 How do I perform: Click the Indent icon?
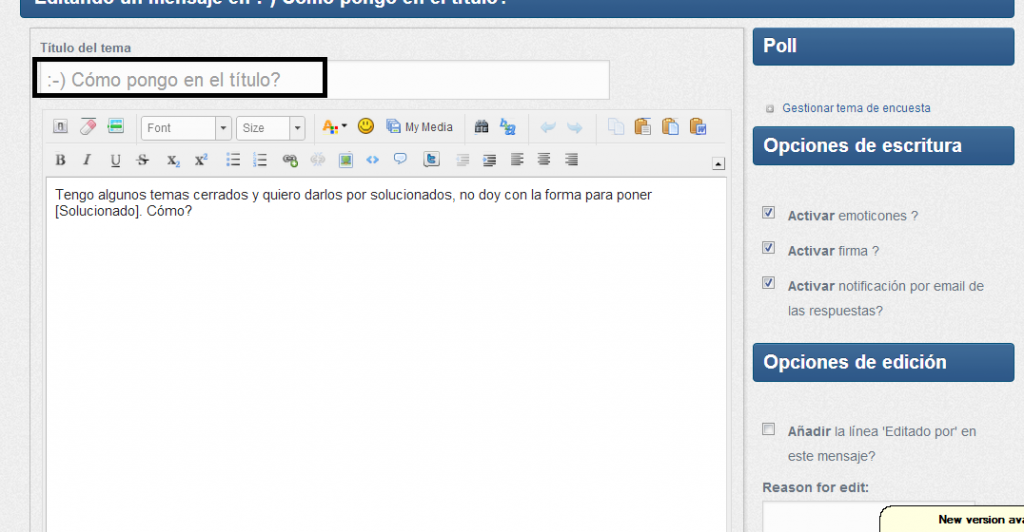(x=489, y=160)
